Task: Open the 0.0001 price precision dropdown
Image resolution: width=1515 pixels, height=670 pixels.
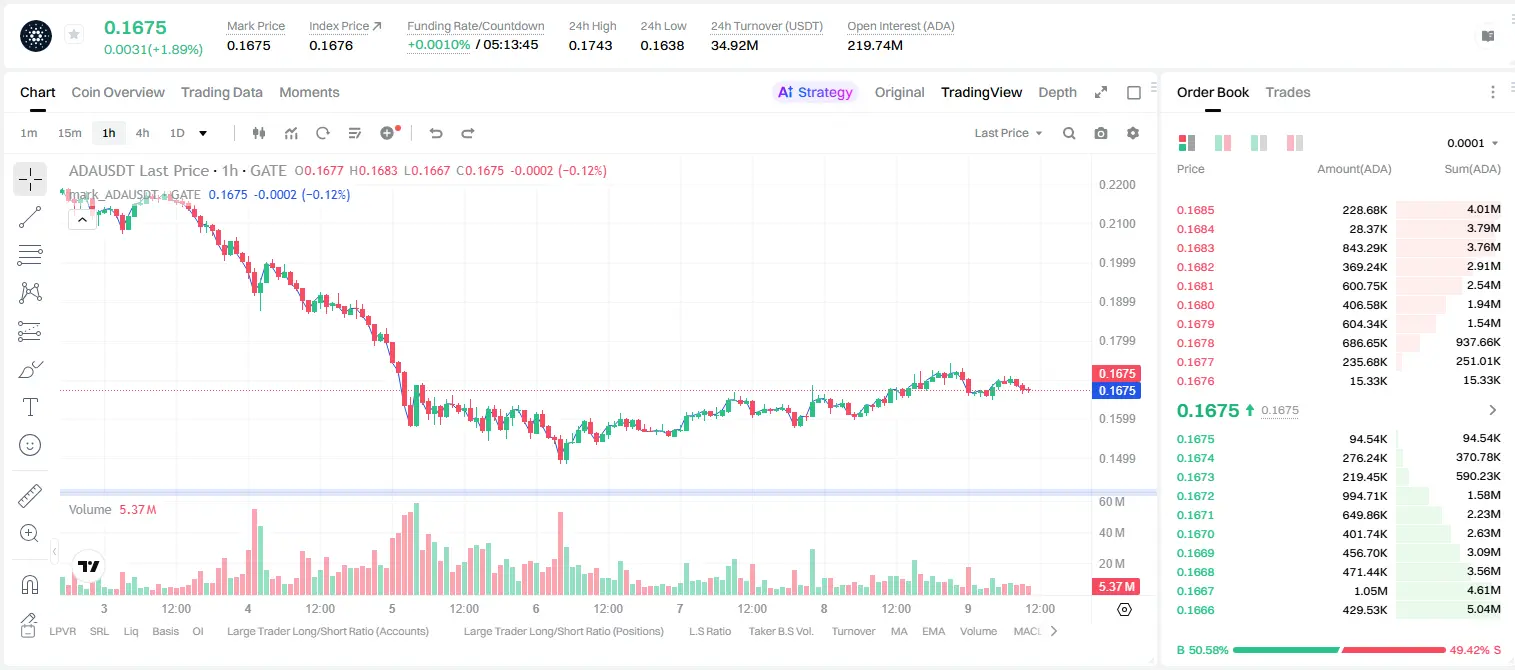Action: pos(1472,143)
